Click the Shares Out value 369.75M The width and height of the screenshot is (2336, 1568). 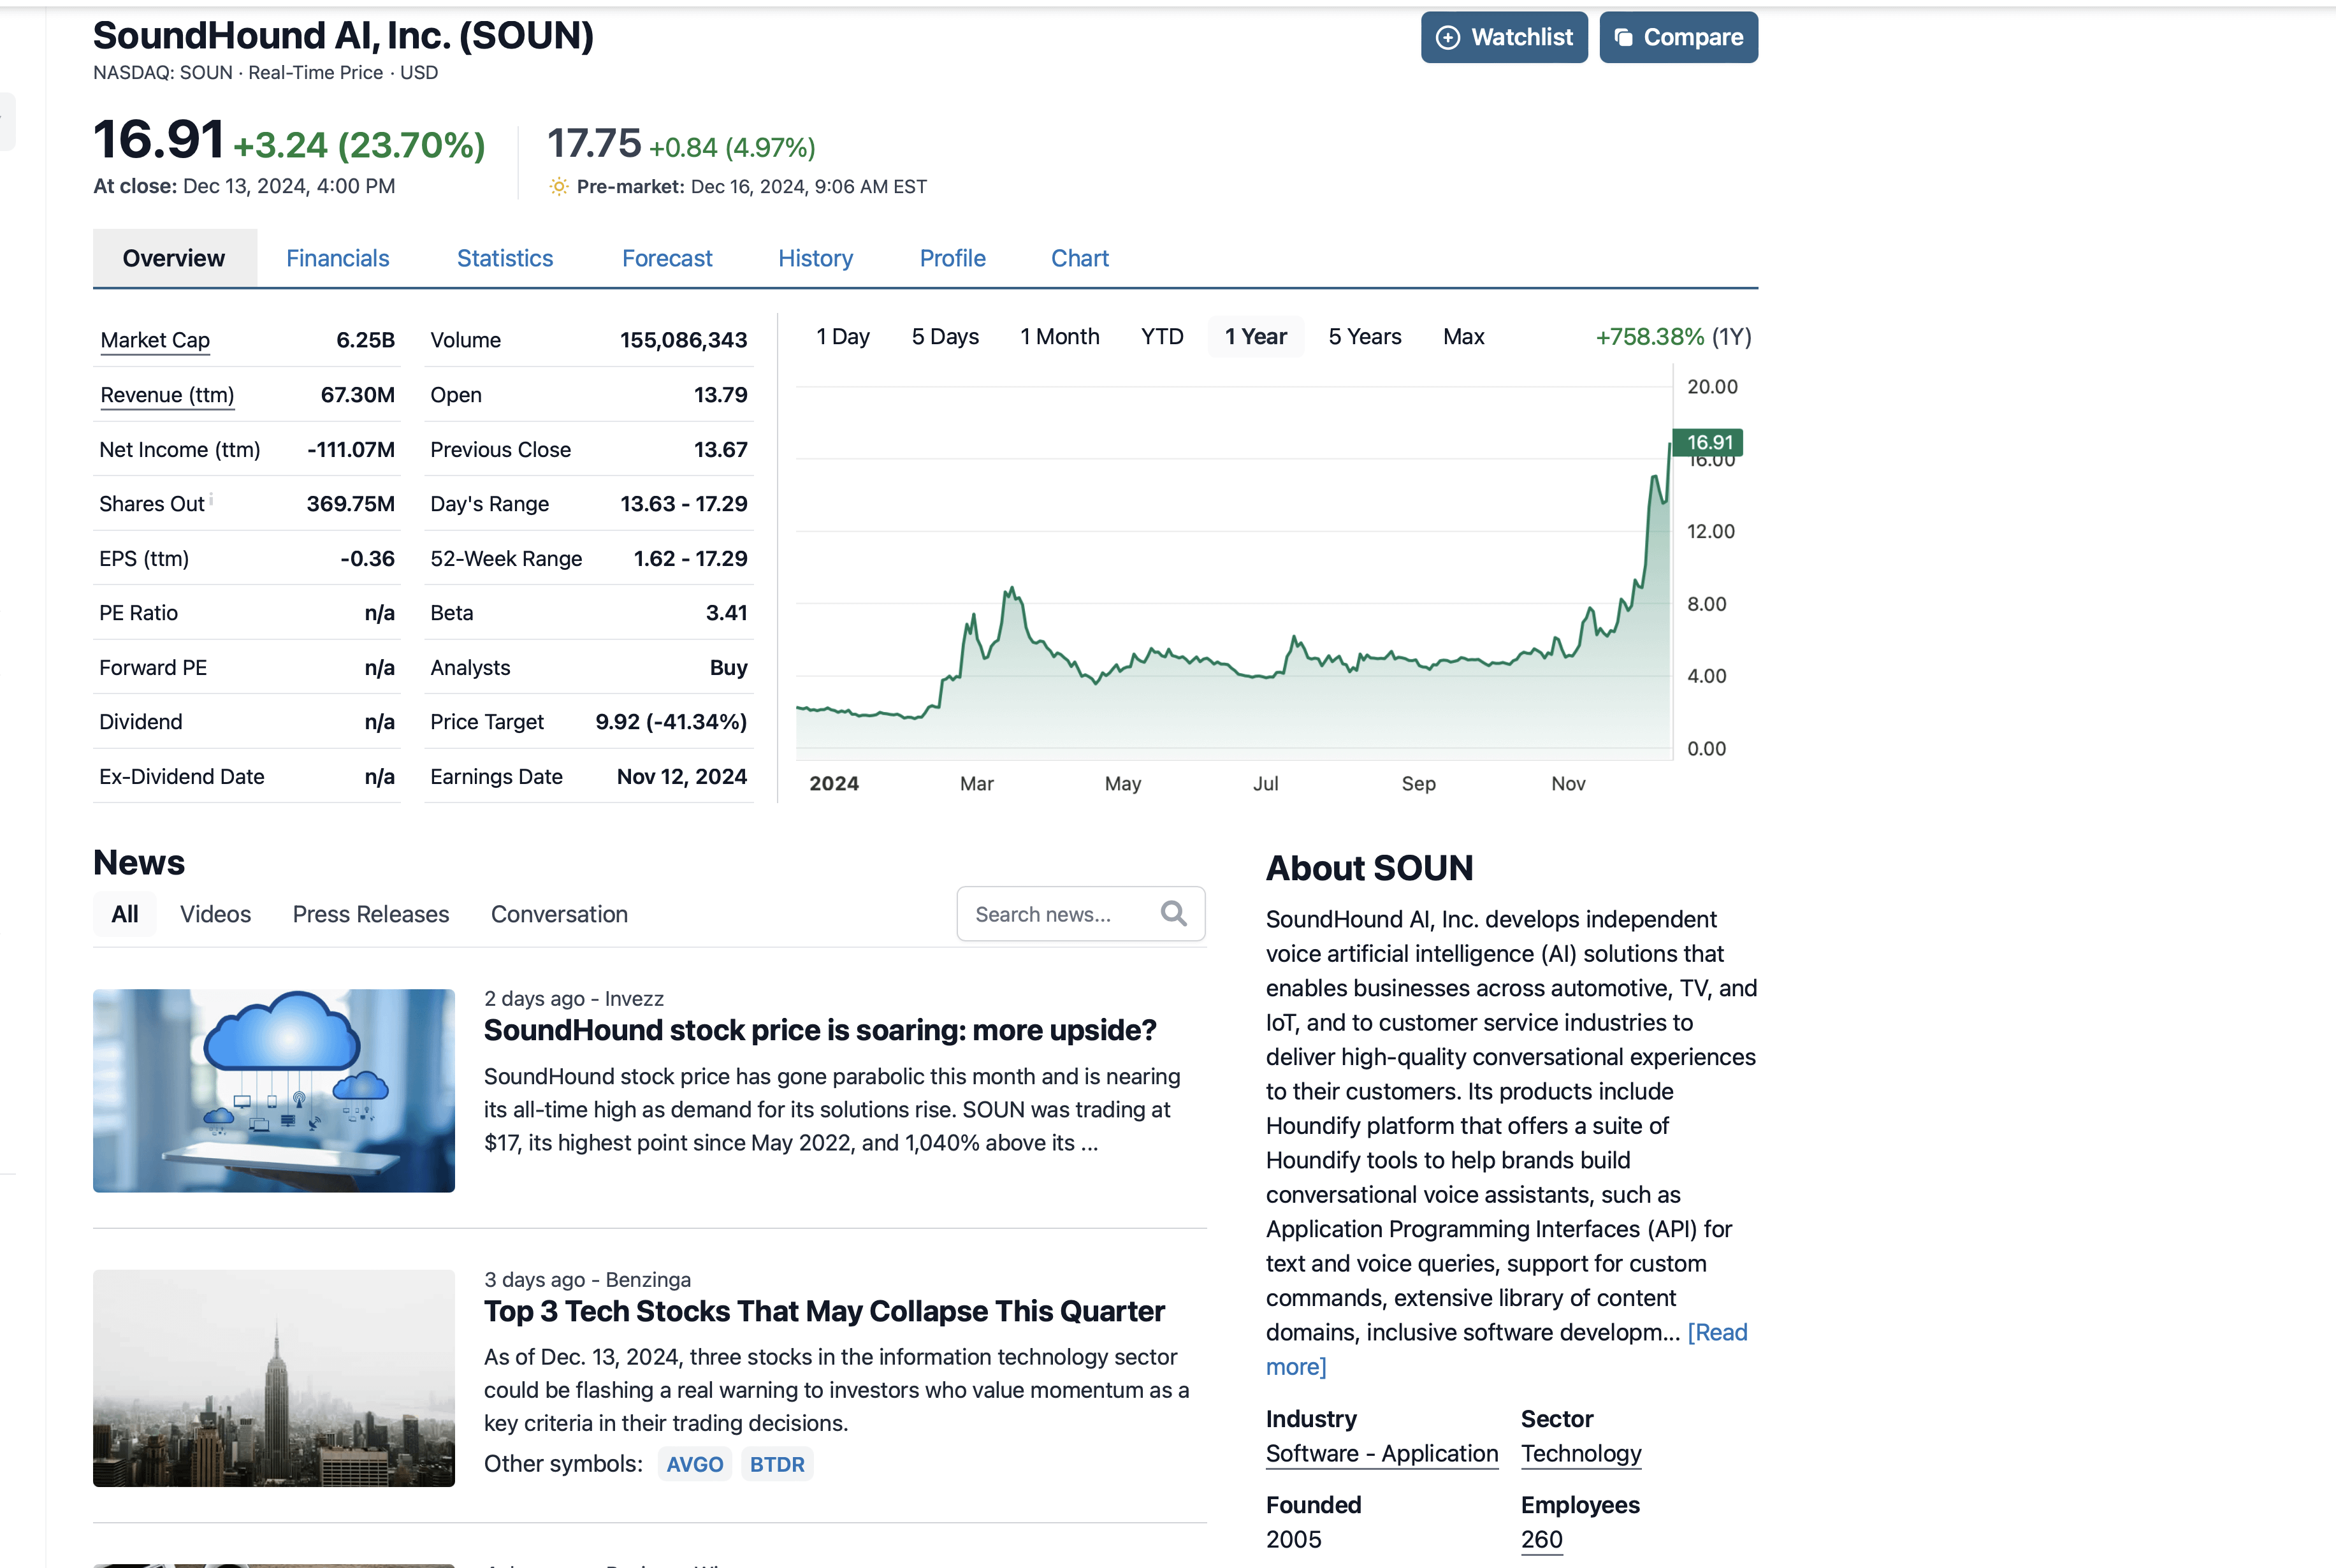(351, 504)
